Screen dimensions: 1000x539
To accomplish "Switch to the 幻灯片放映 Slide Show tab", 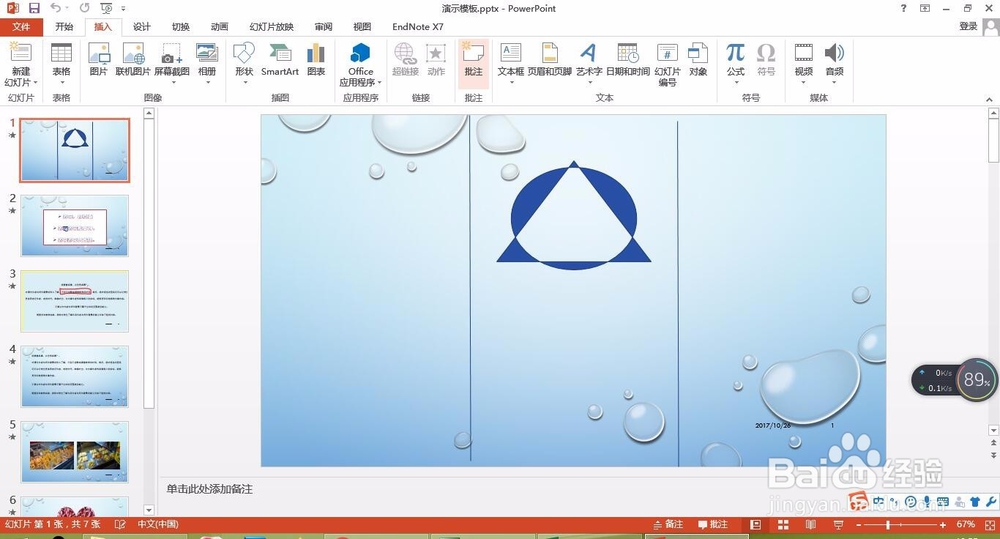I will click(272, 27).
